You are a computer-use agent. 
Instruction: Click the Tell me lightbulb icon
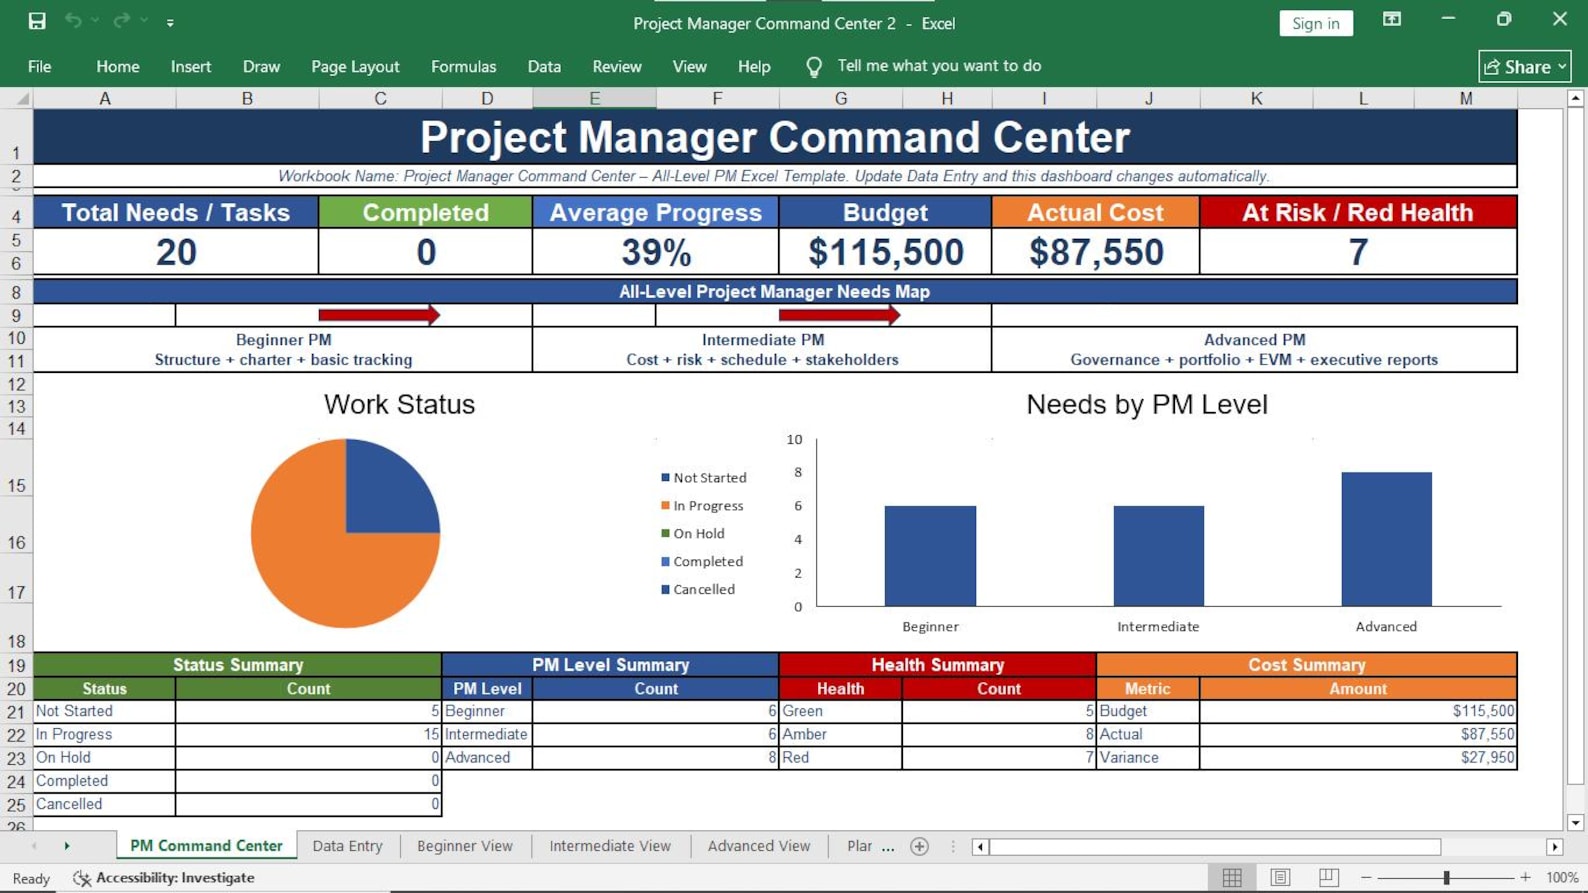click(814, 67)
